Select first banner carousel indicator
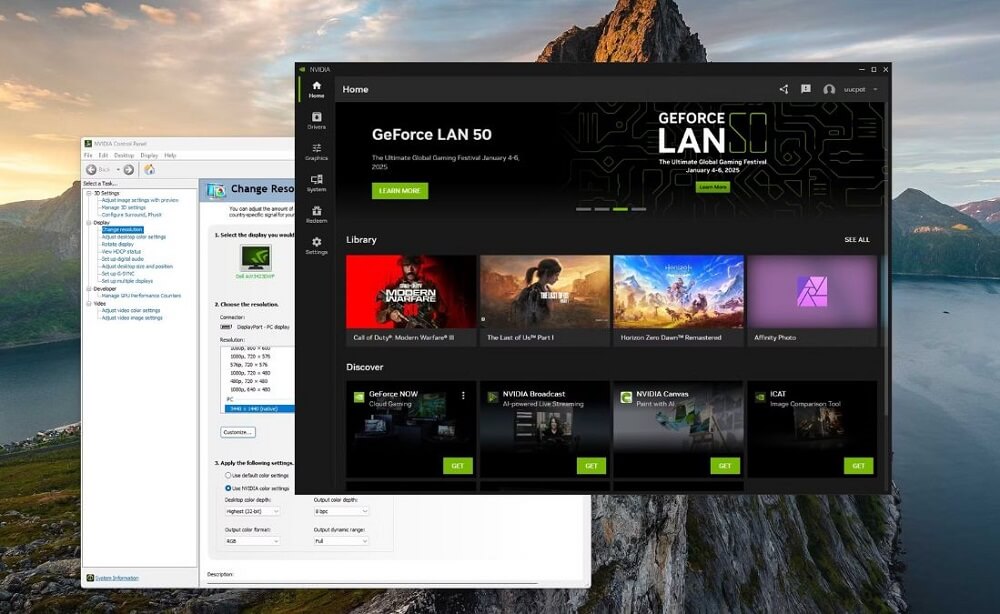Image resolution: width=1000 pixels, height=614 pixels. coord(584,209)
